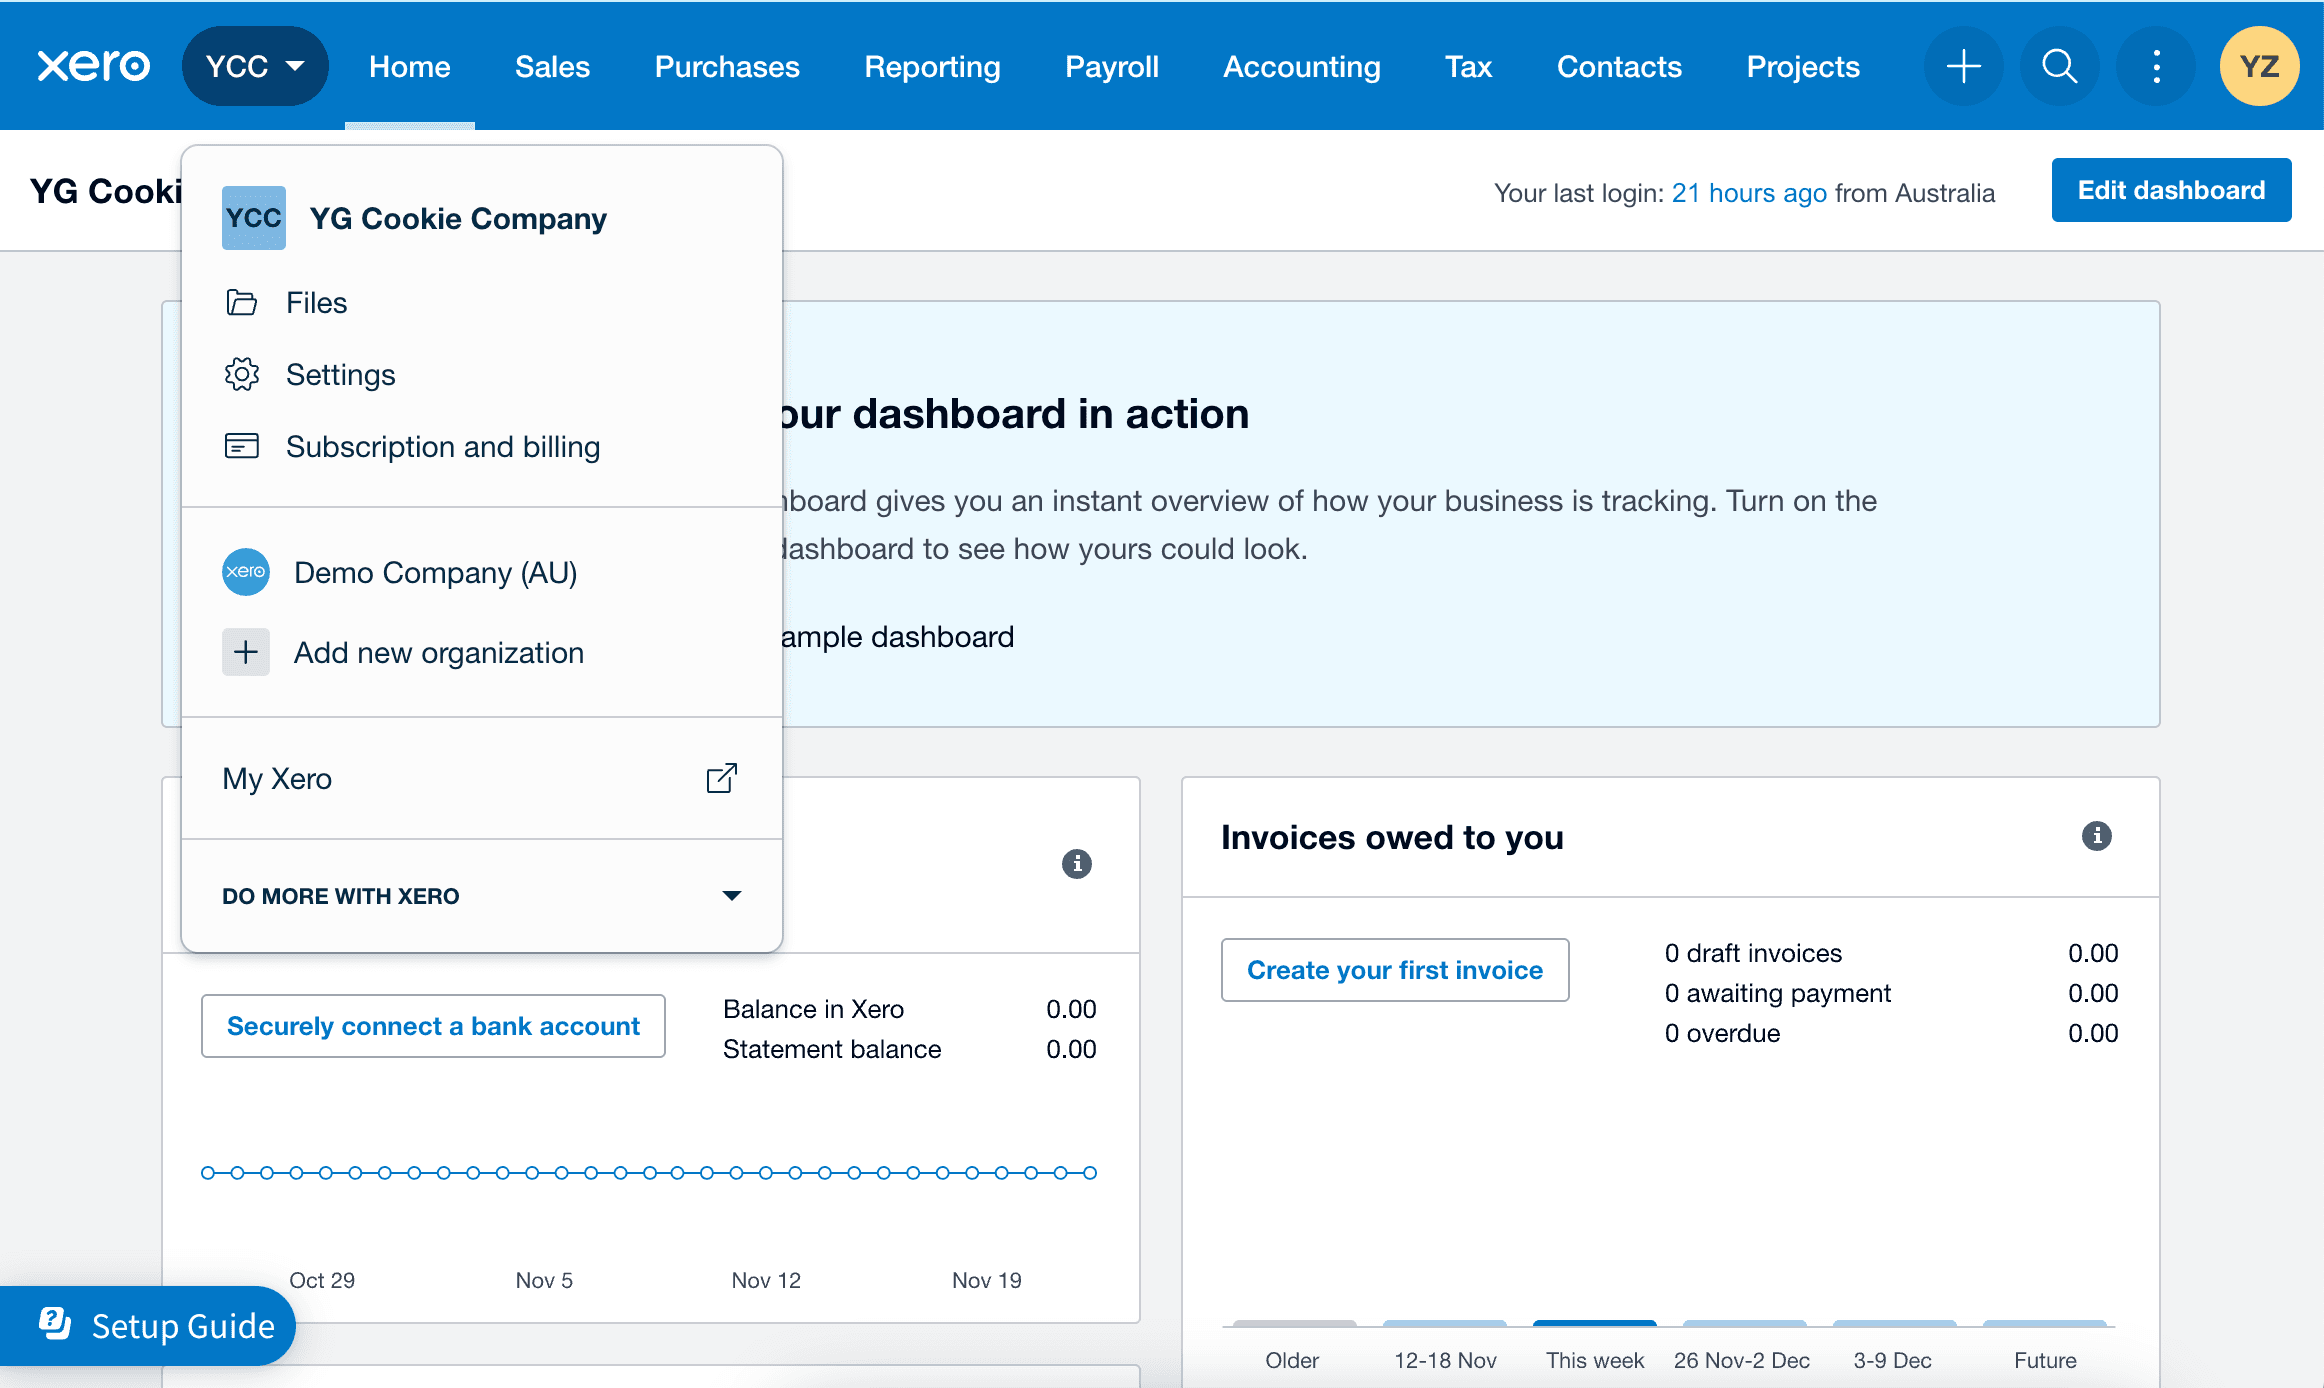This screenshot has height=1388, width=2324.
Task: Collapse the YCC organization dropdown
Action: coord(255,66)
